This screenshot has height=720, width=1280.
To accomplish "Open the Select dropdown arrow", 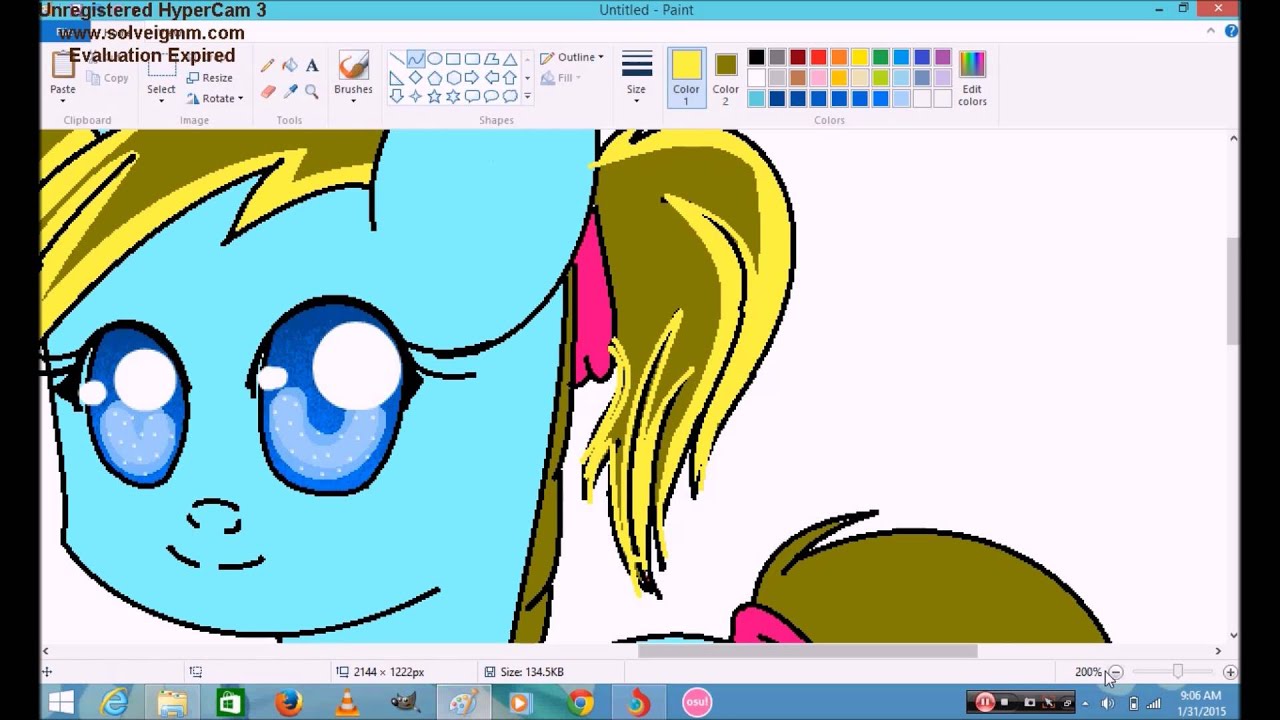I will (x=161, y=101).
